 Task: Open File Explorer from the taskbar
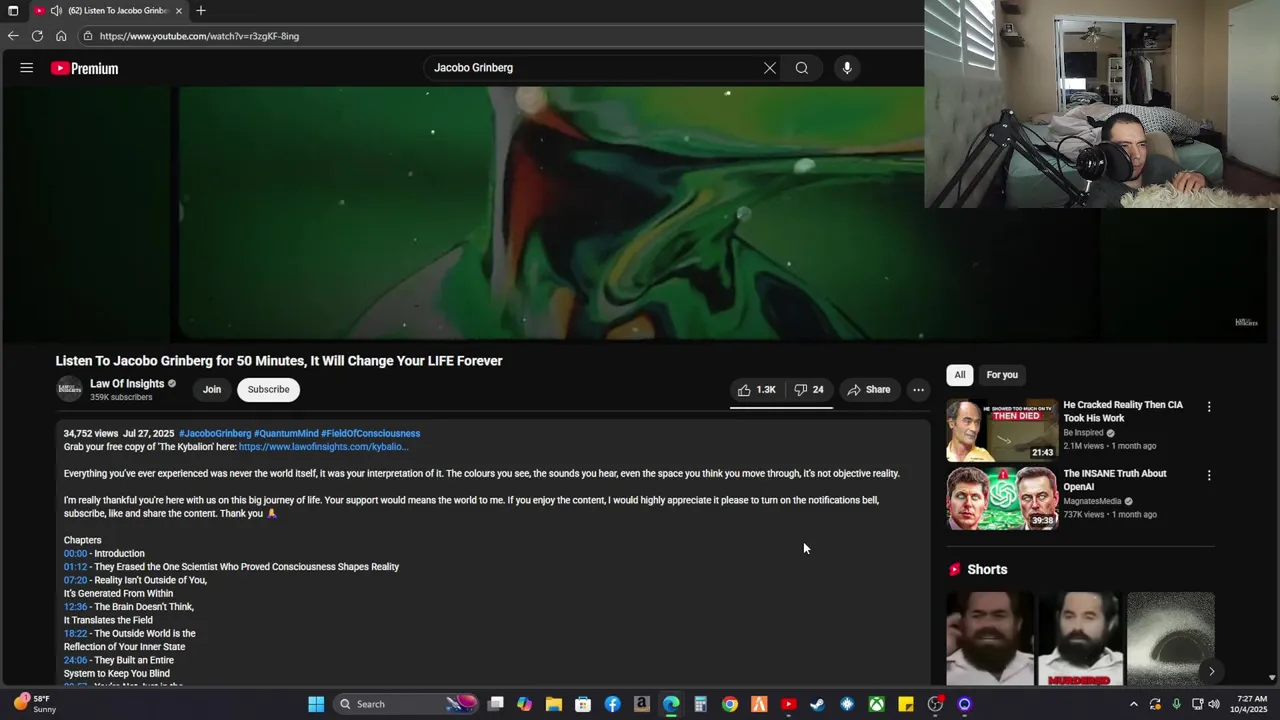[554, 704]
